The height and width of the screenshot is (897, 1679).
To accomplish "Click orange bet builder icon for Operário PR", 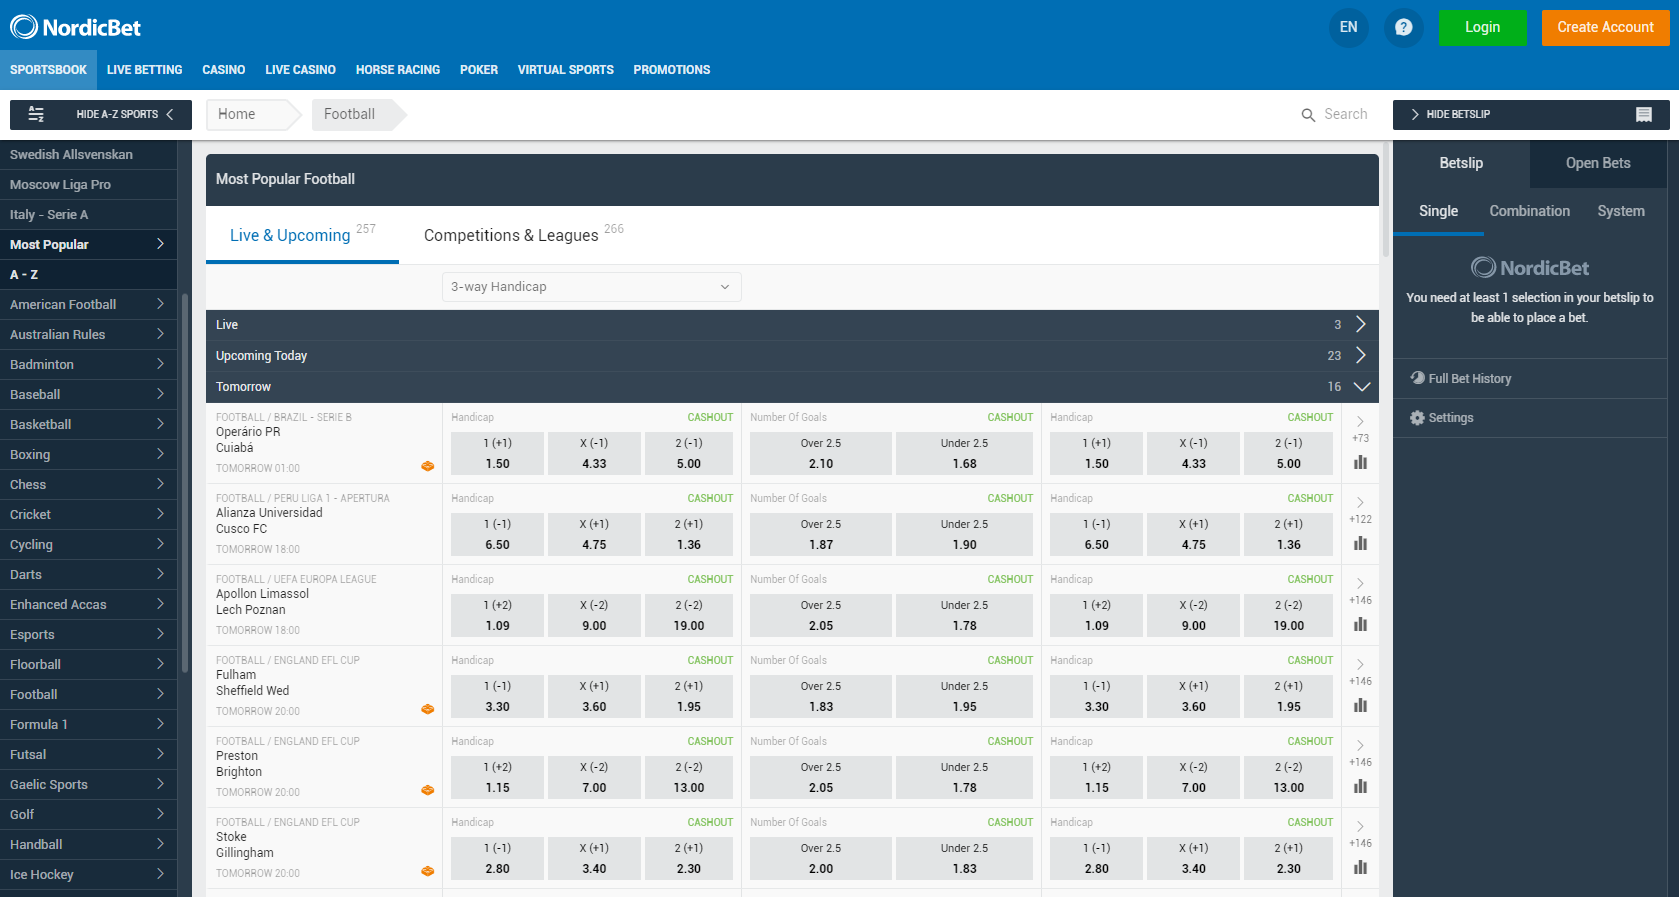I will (428, 466).
